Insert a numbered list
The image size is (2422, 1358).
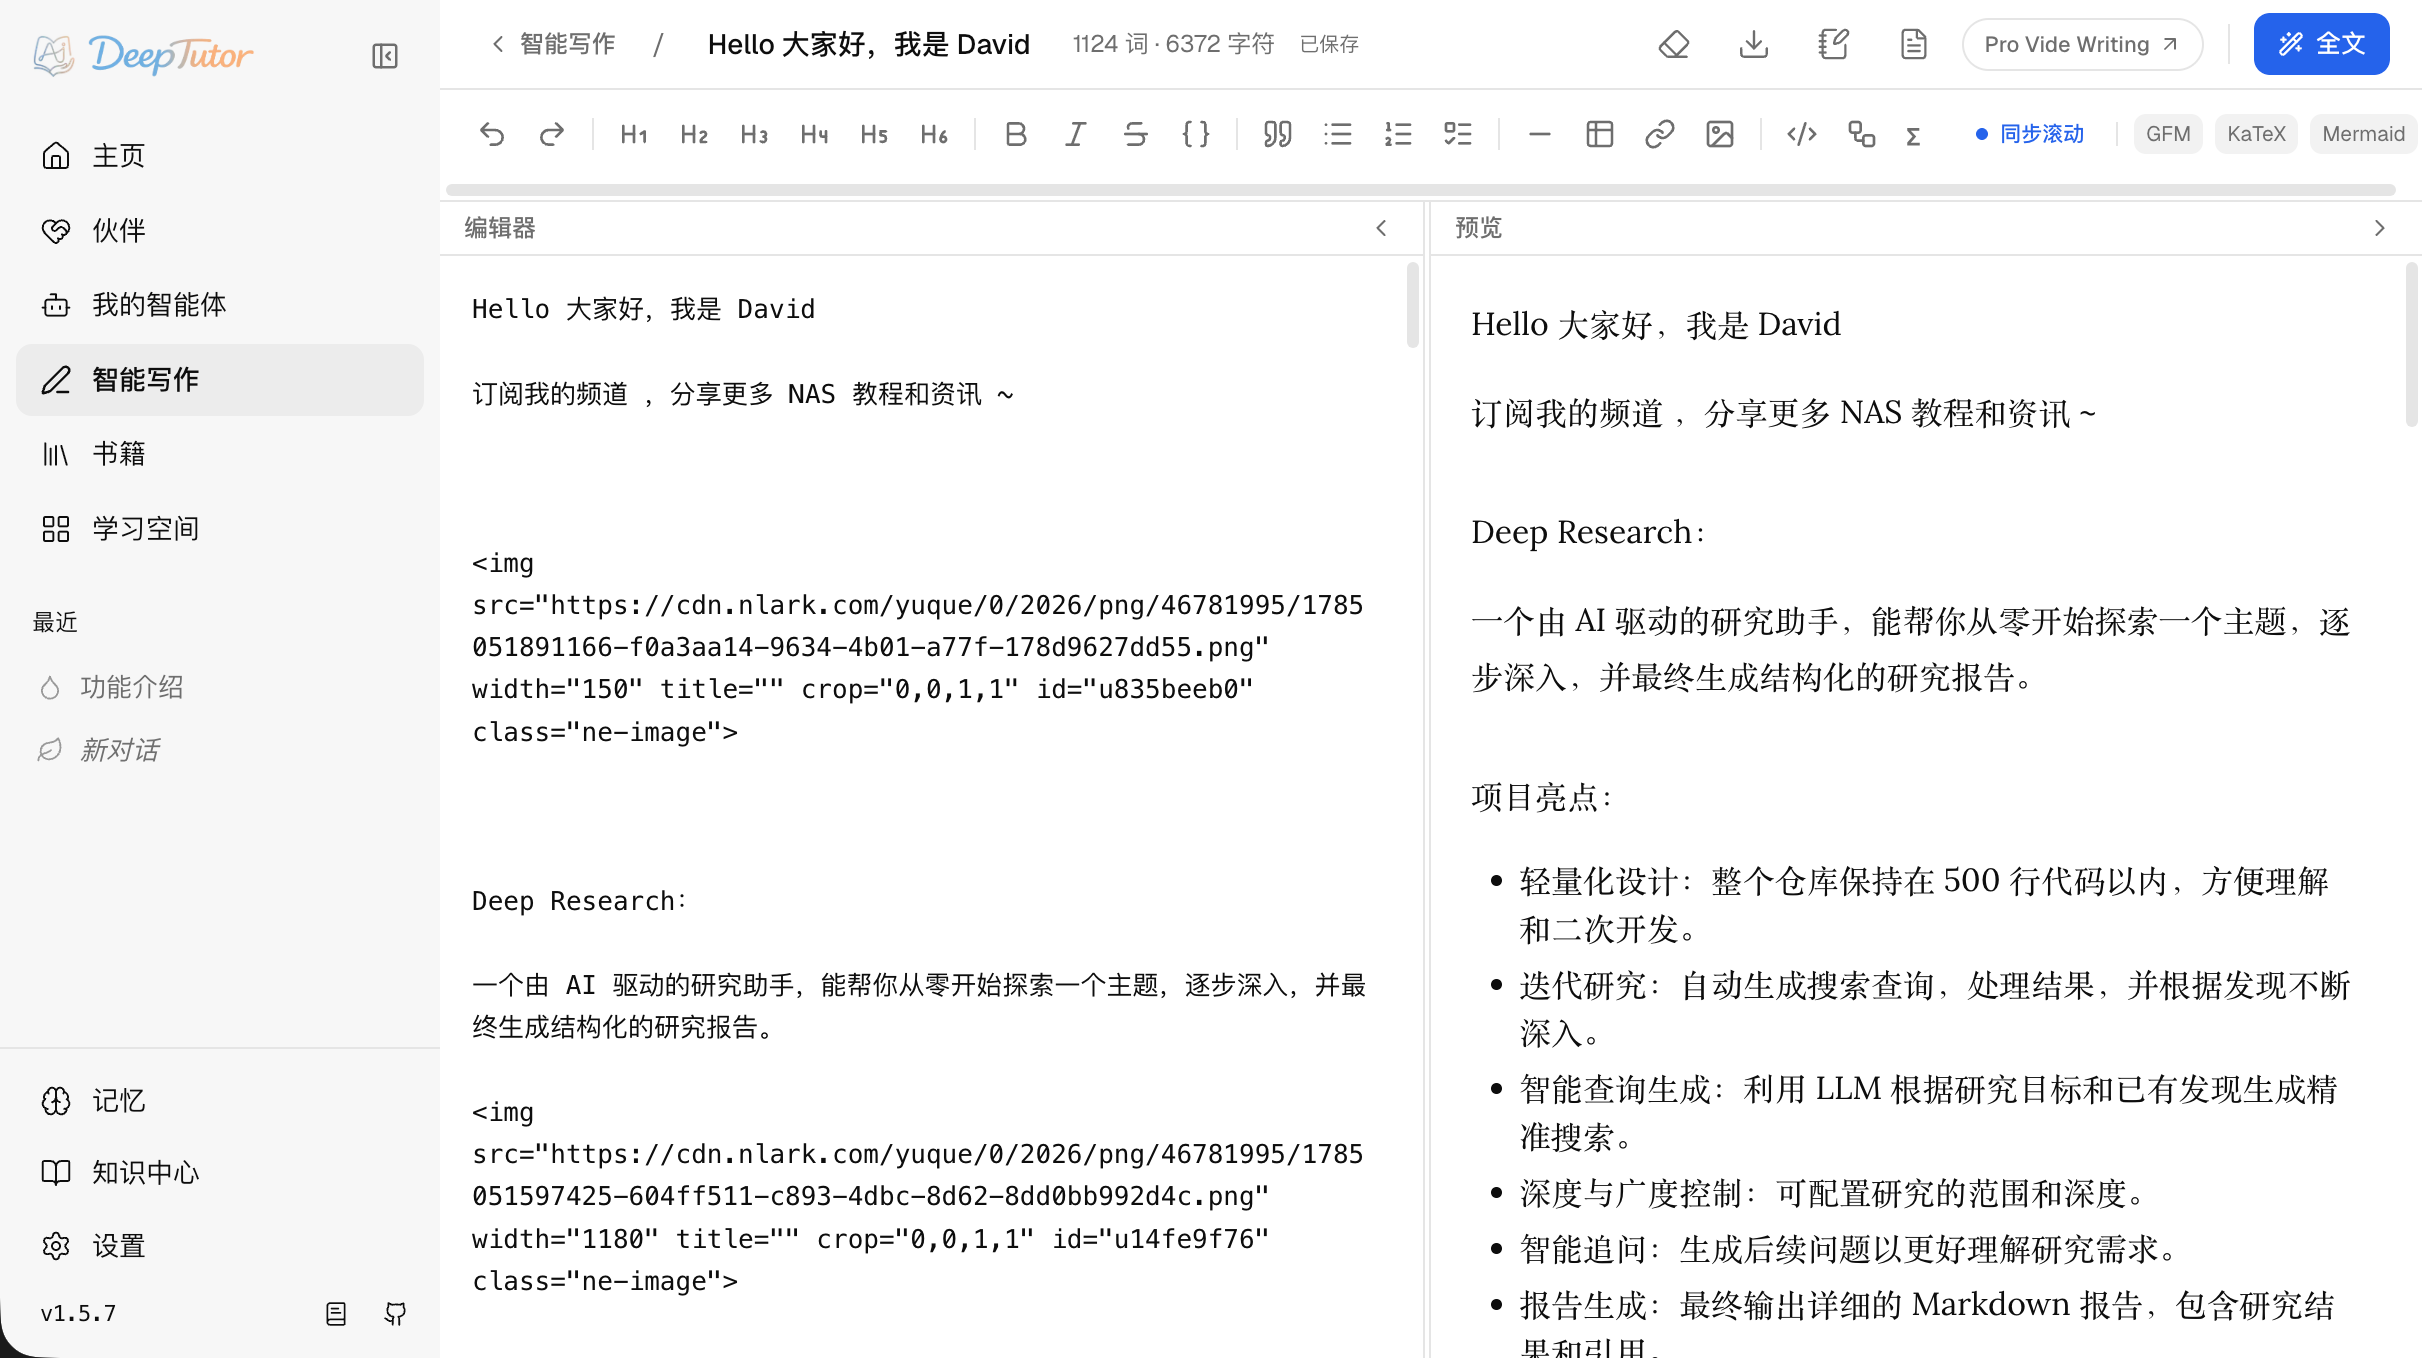[x=1398, y=134]
